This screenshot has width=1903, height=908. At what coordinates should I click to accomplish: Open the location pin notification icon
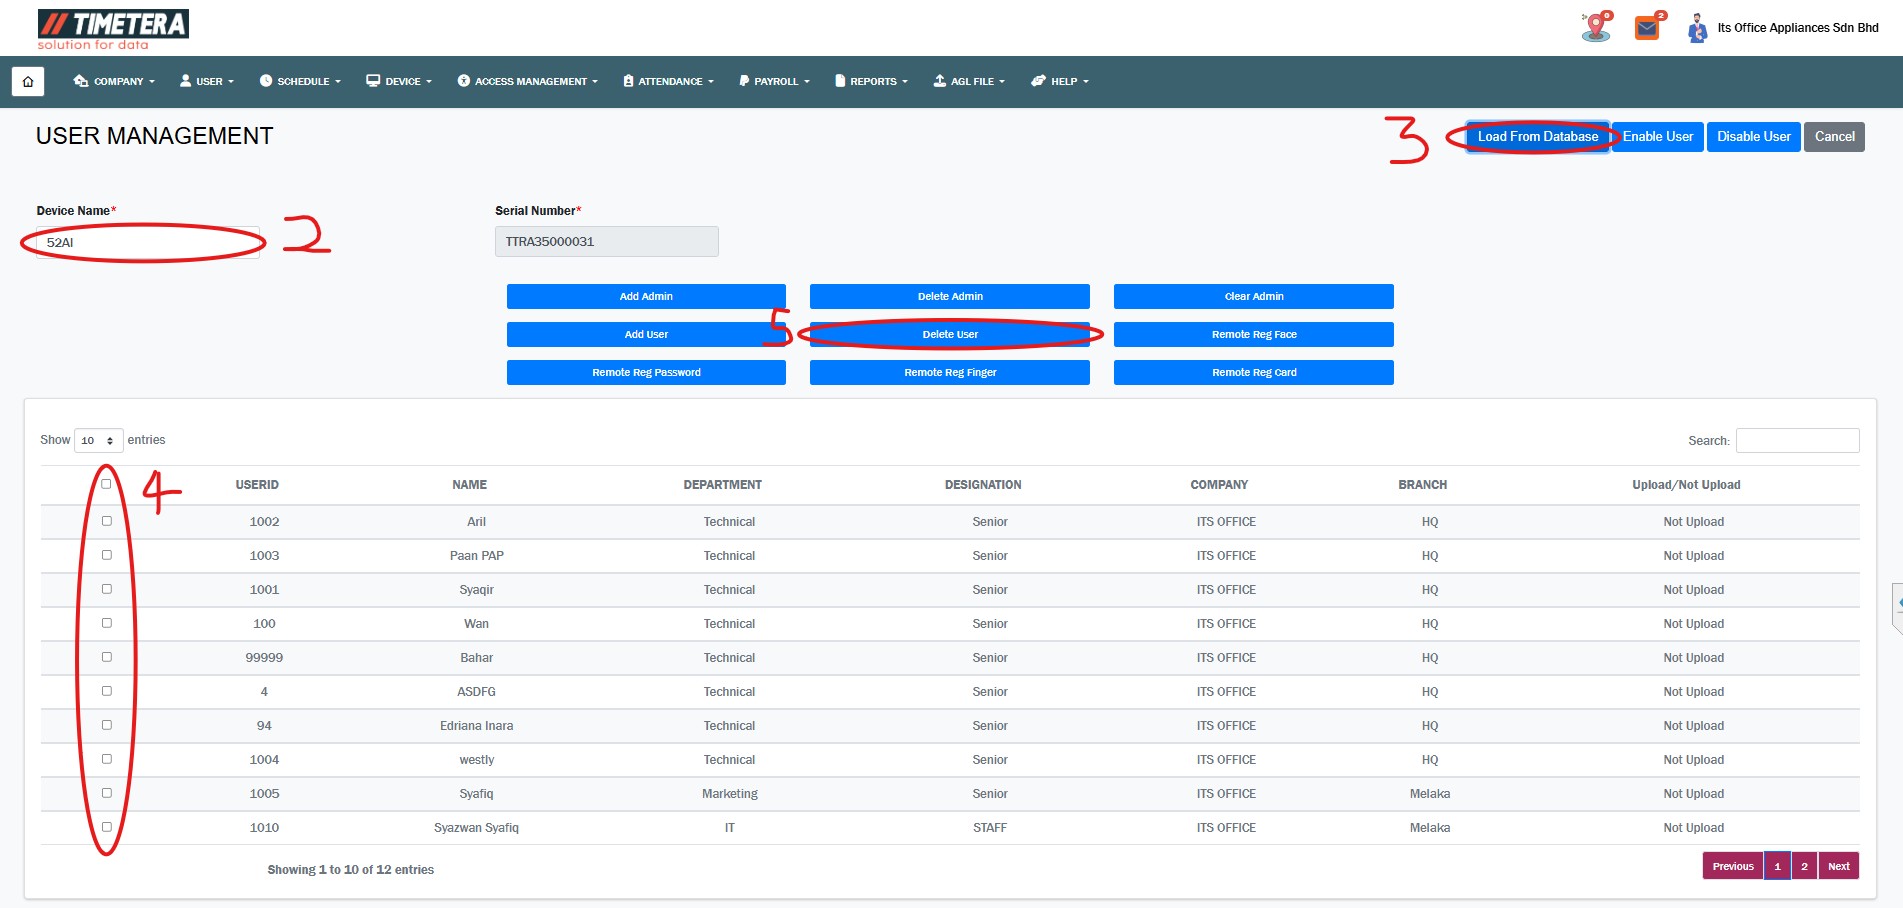(x=1597, y=27)
